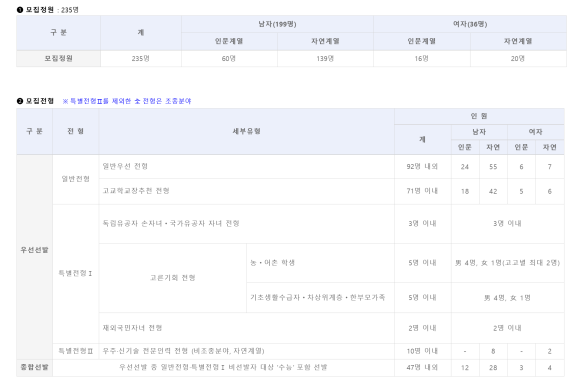Click the 모집정원 section heading
This screenshot has height=378, width=580.
coord(40,10)
